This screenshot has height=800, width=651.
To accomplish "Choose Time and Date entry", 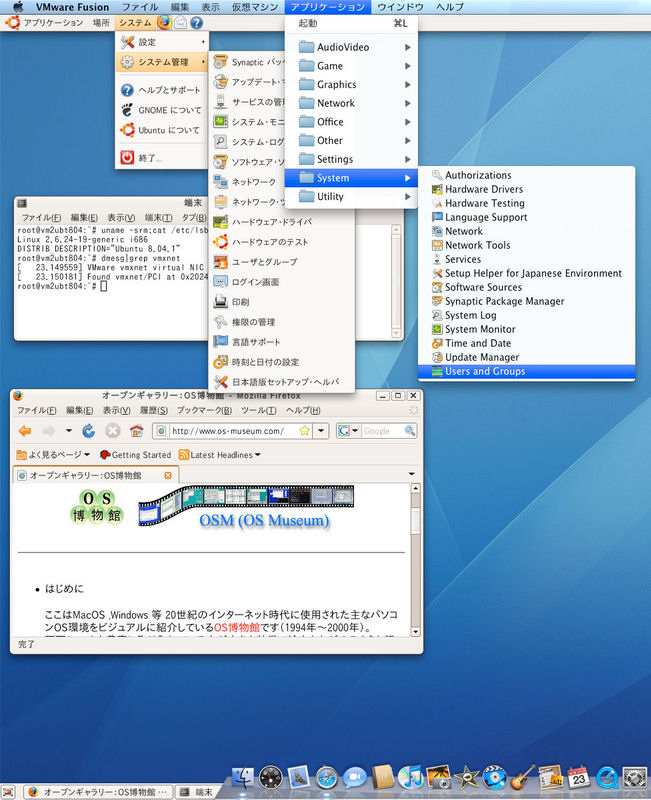I will tap(527, 343).
